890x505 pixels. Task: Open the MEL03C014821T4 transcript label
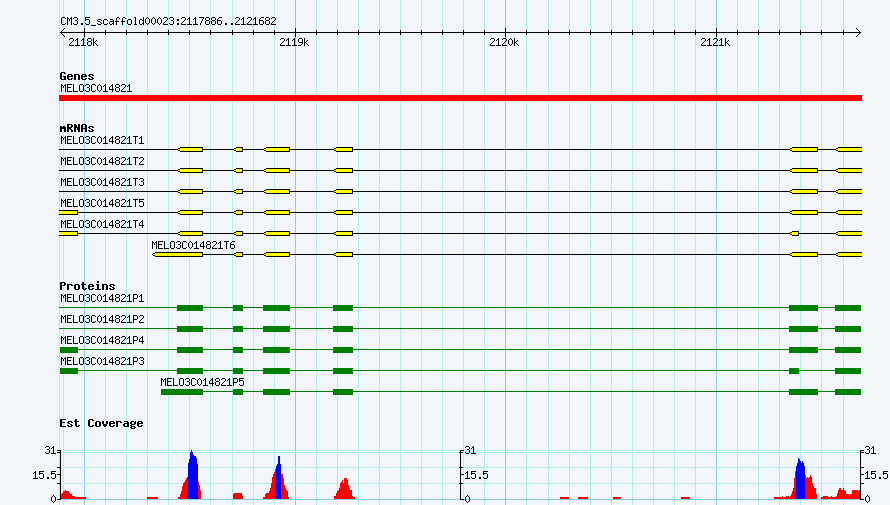point(102,224)
